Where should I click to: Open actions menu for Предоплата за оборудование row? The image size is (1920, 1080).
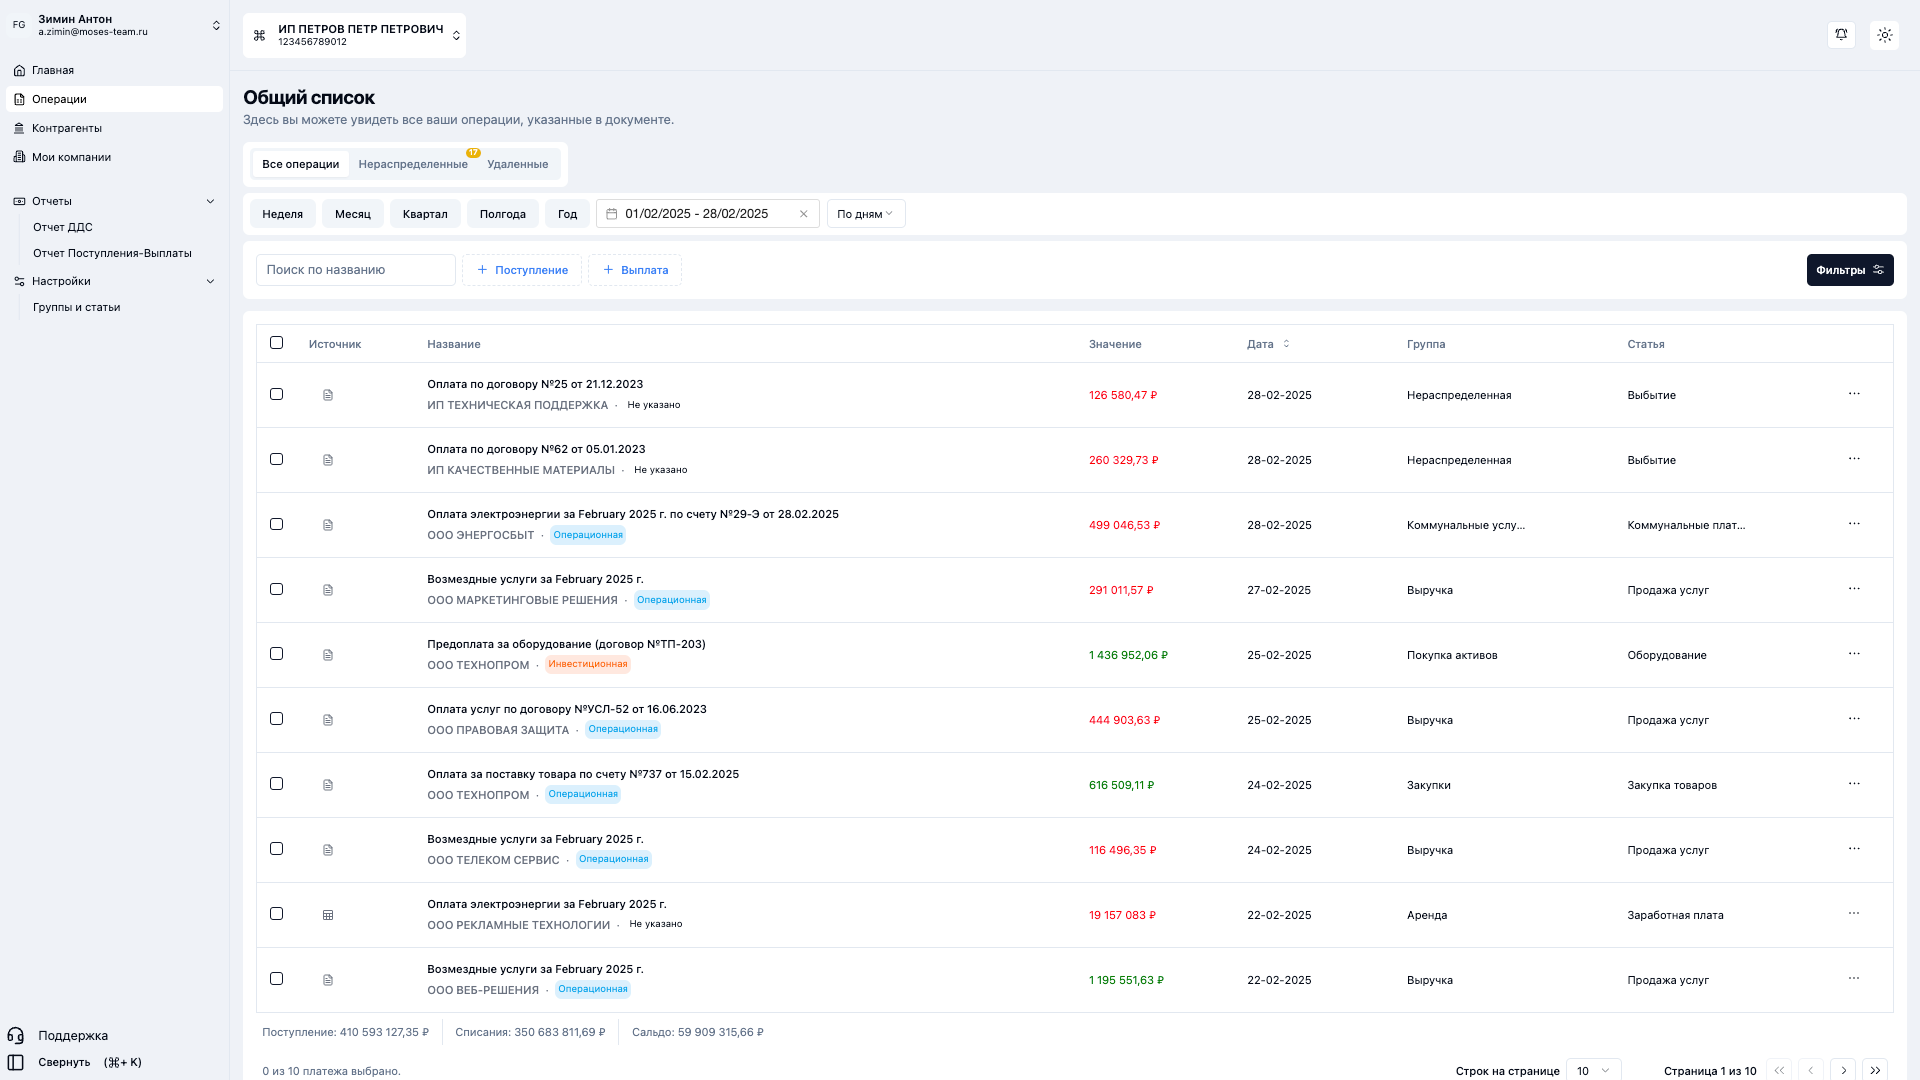point(1854,654)
